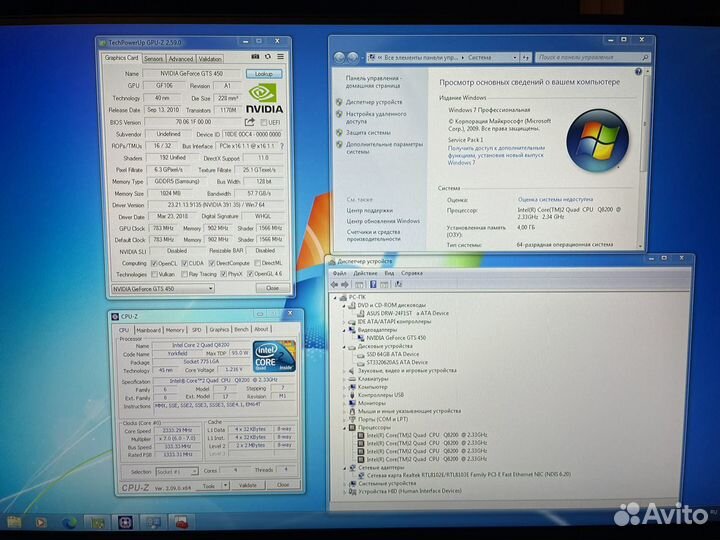Click the BIOS export share icon

point(249,120)
